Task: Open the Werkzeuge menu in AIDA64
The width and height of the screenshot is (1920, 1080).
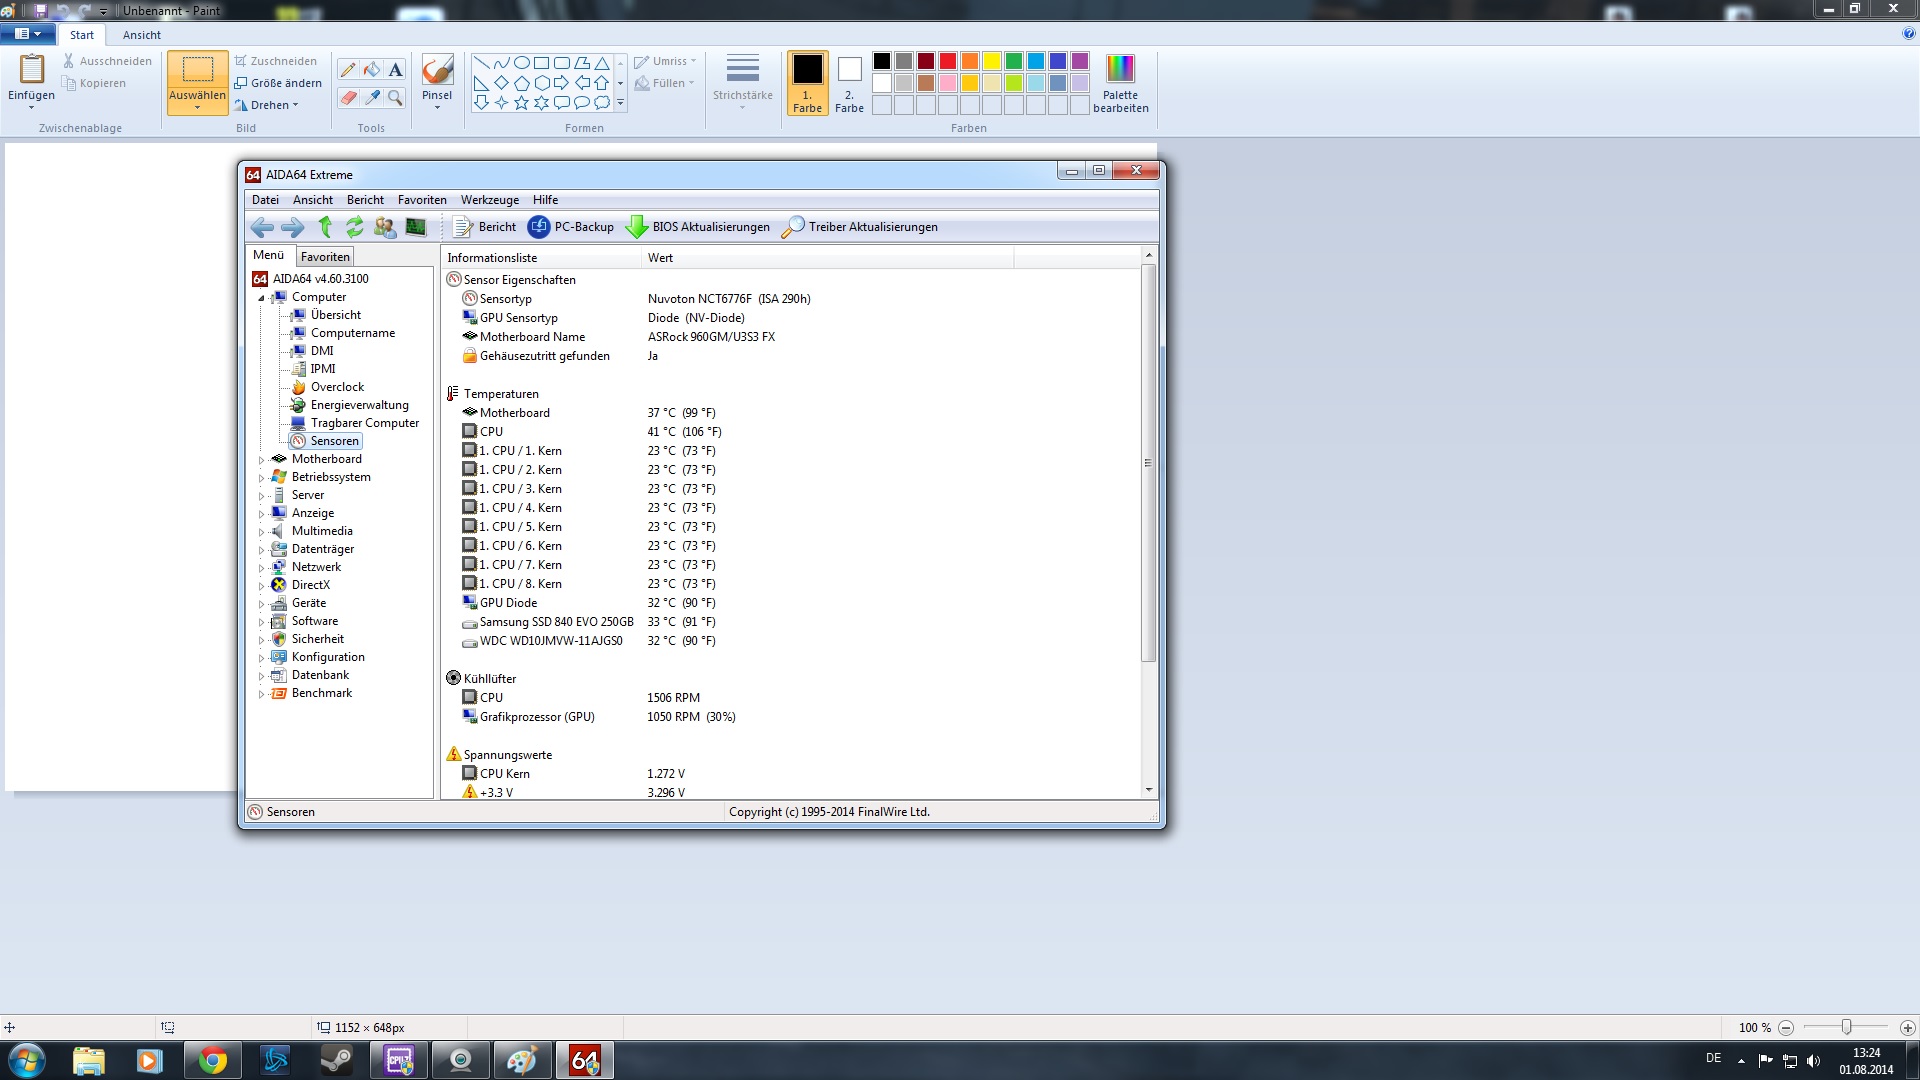Action: pyautogui.click(x=490, y=200)
